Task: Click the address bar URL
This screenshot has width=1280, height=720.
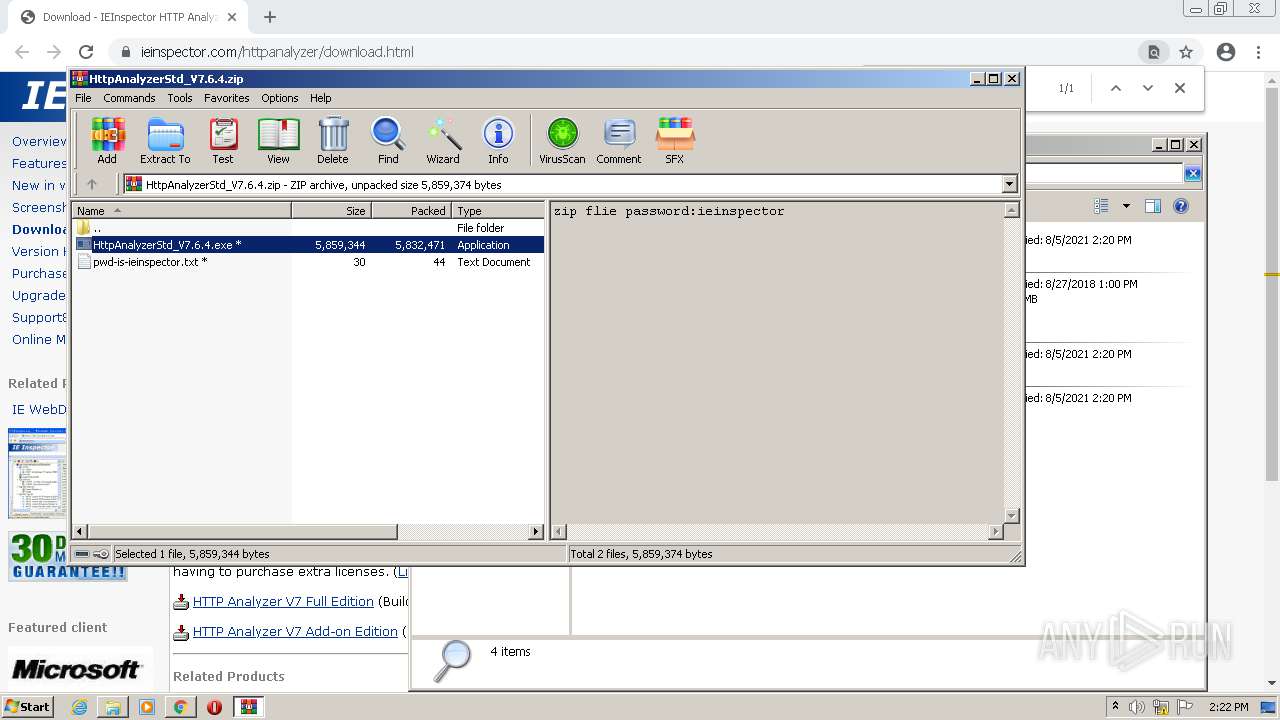Action: pyautogui.click(x=277, y=52)
